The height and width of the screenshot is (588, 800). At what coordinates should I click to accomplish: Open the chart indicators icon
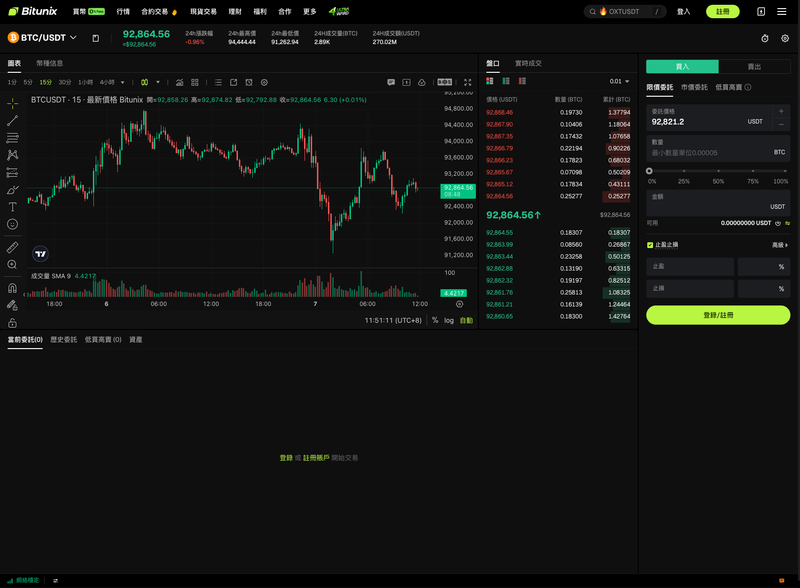tap(180, 82)
